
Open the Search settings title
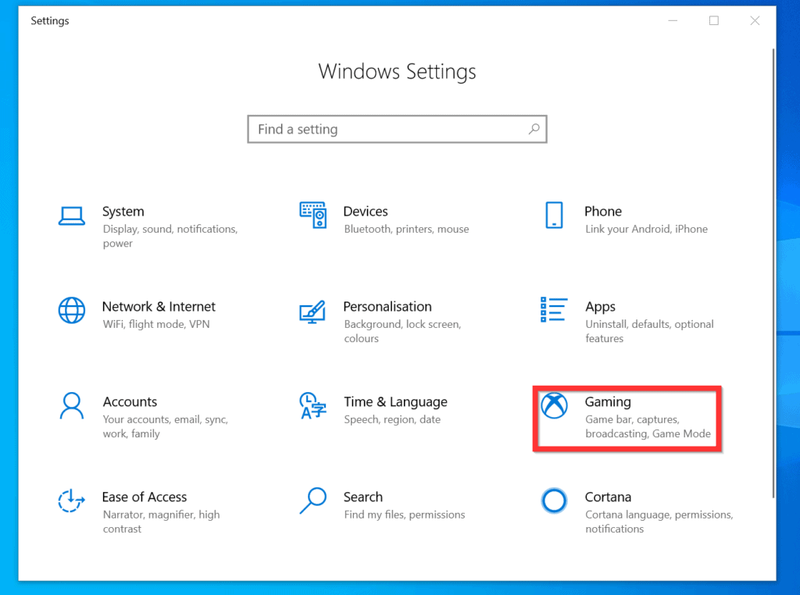coord(363,497)
